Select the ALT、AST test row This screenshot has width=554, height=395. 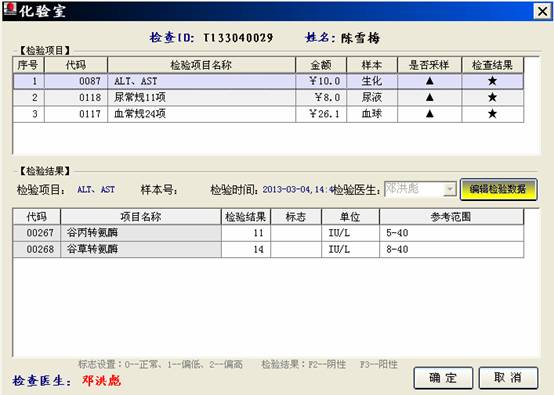(x=268, y=81)
